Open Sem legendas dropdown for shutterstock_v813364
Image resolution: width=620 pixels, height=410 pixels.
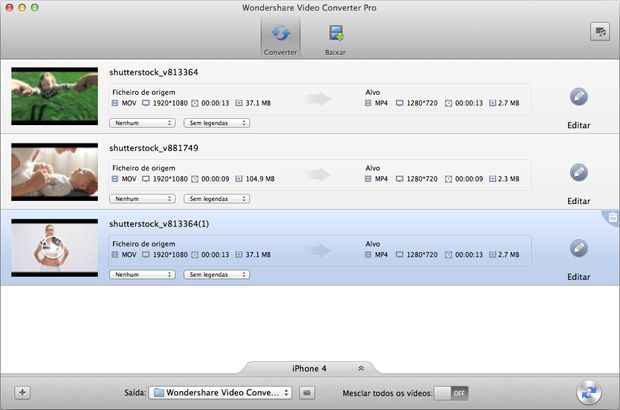[216, 123]
